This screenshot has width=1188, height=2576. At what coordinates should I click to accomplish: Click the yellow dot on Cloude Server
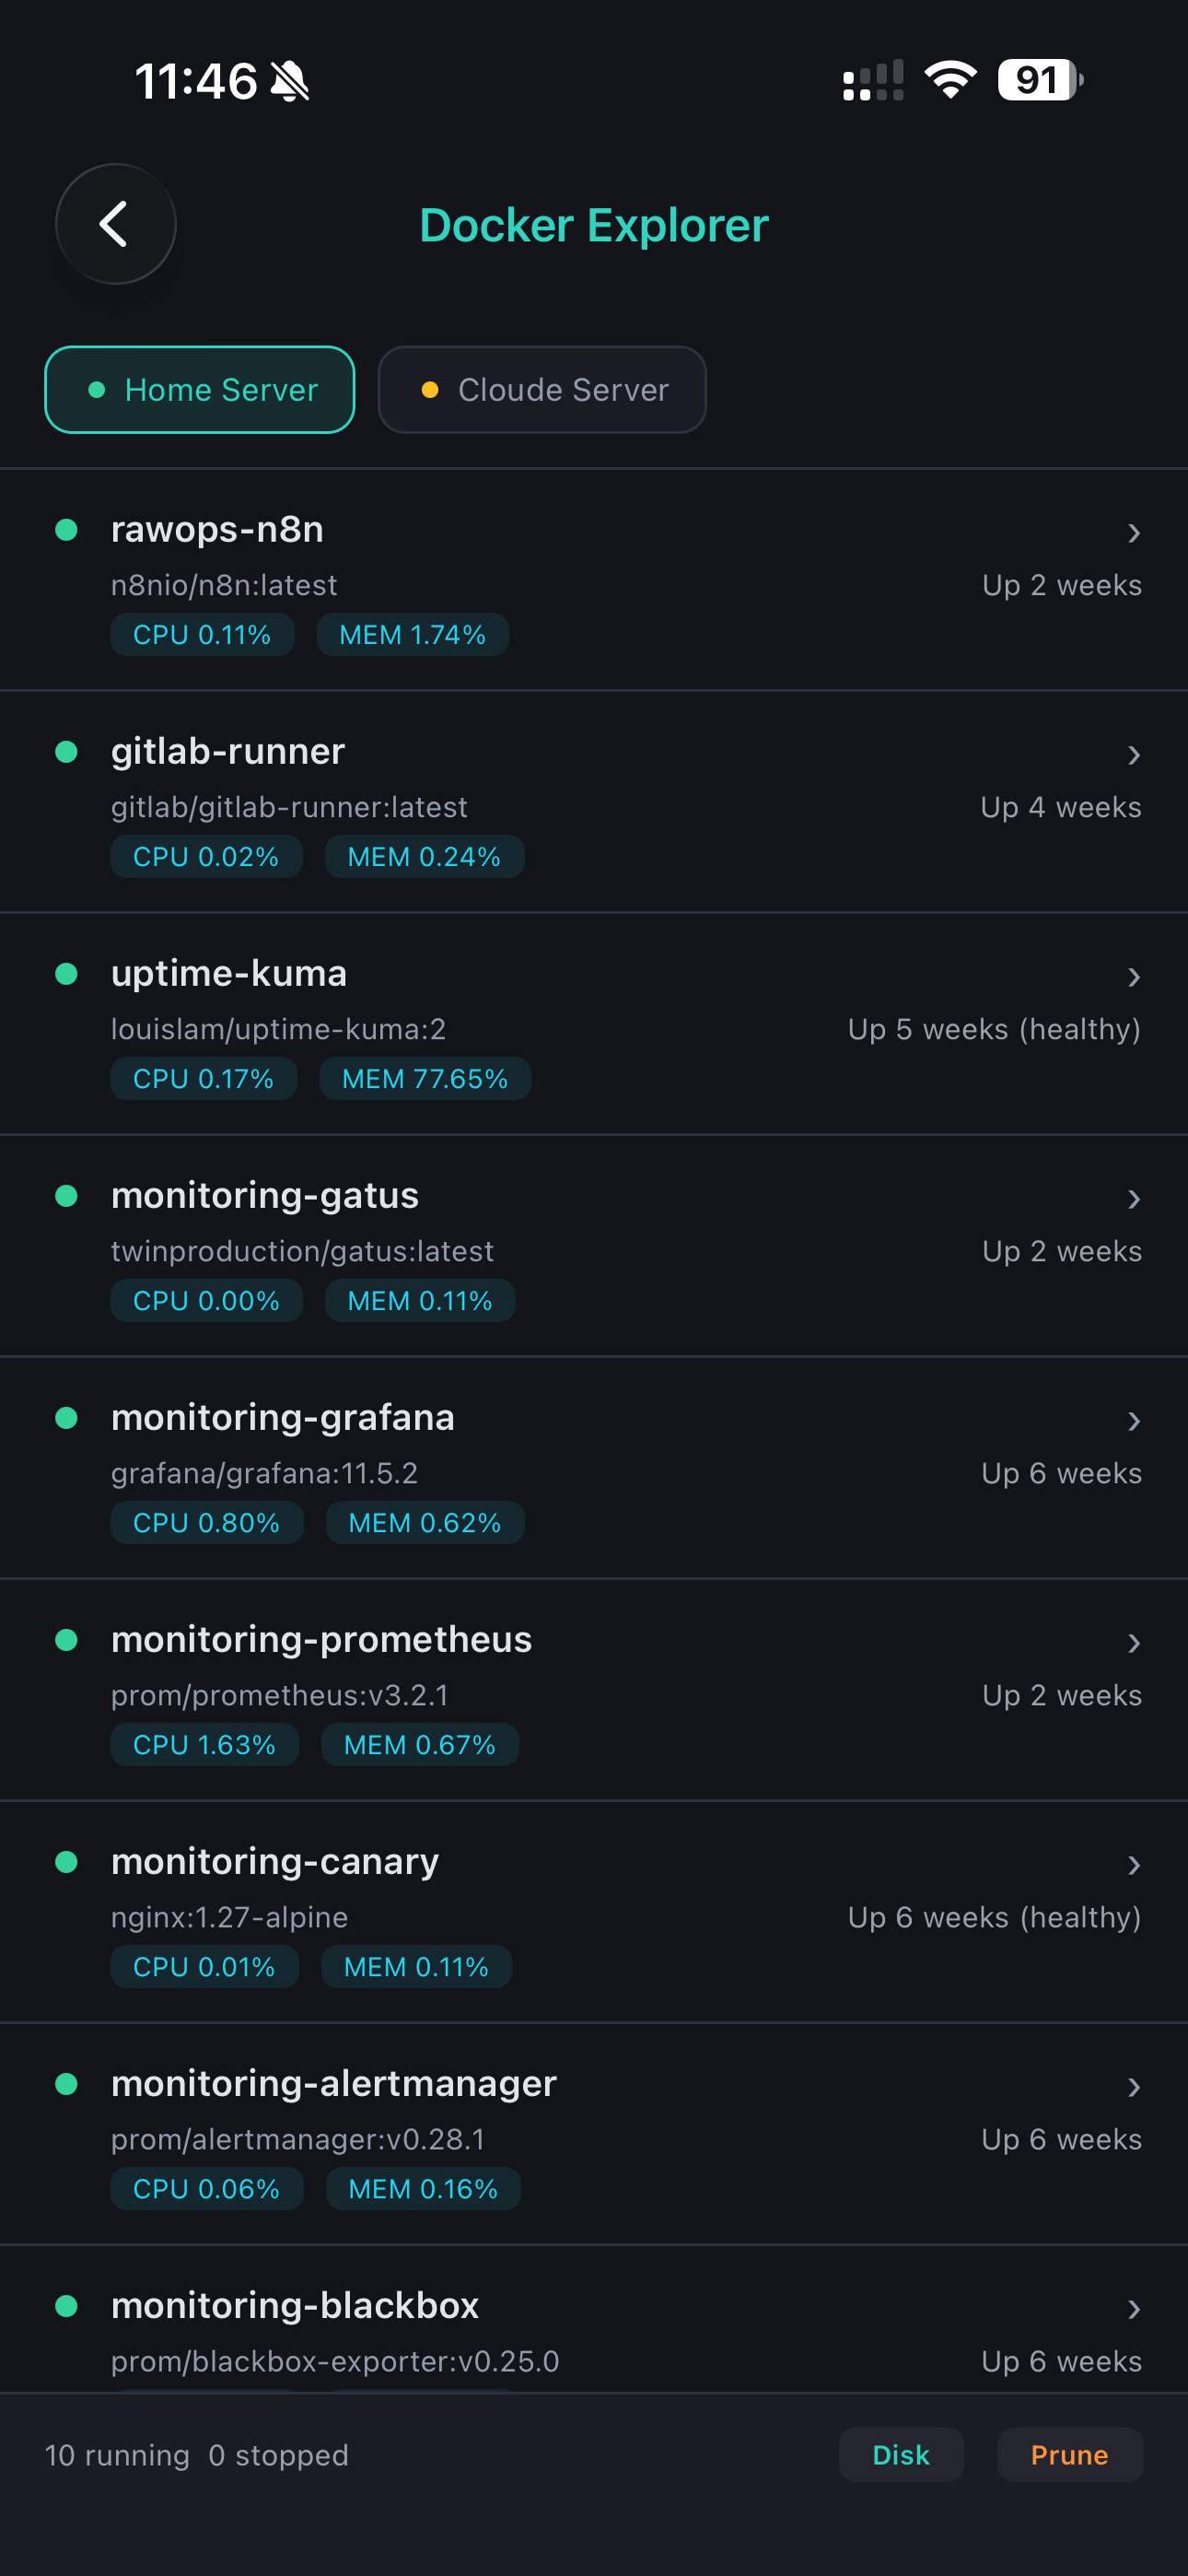430,390
